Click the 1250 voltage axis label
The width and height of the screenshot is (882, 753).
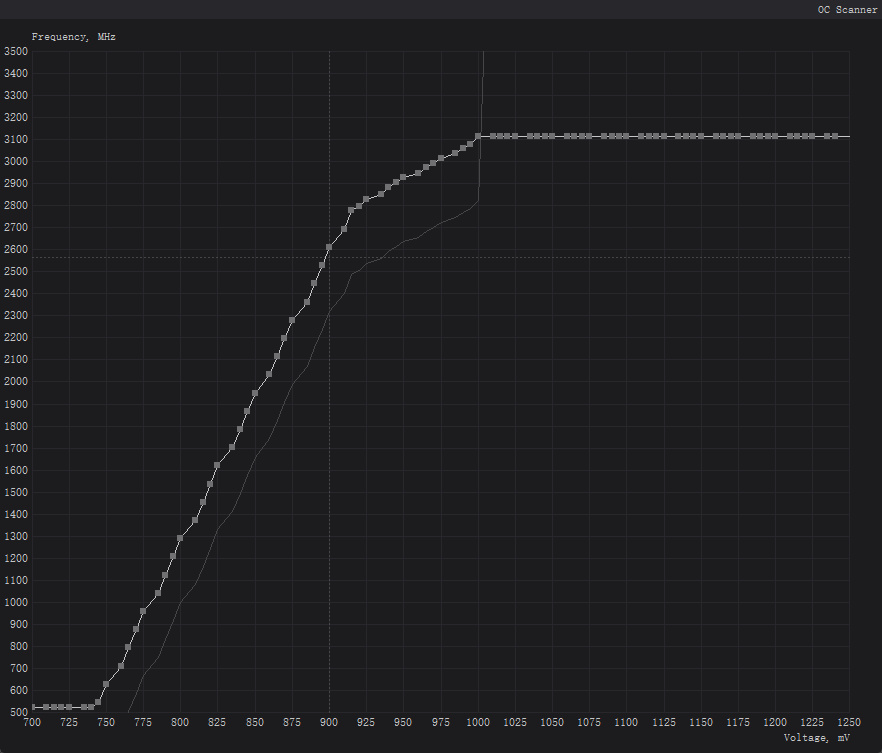tap(849, 722)
